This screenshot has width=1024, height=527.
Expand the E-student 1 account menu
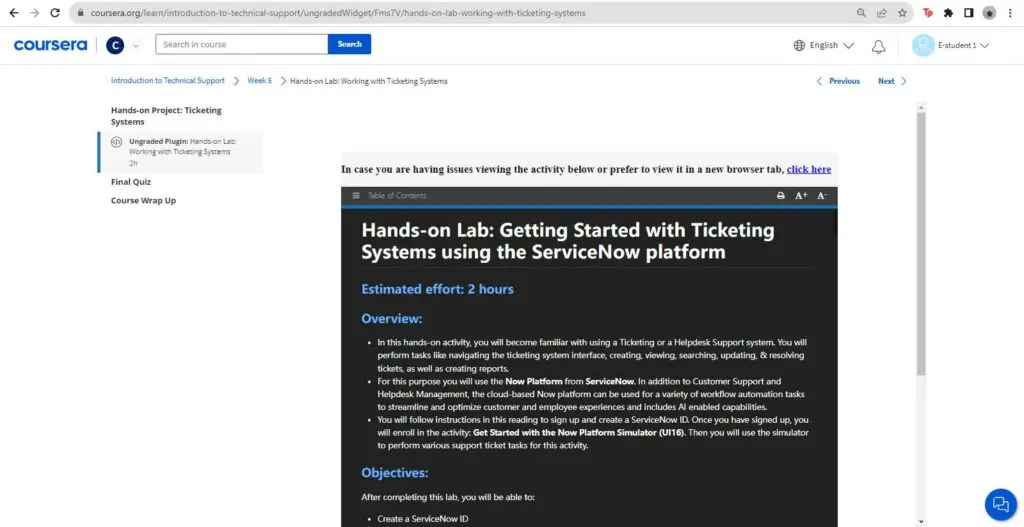[x=963, y=46]
